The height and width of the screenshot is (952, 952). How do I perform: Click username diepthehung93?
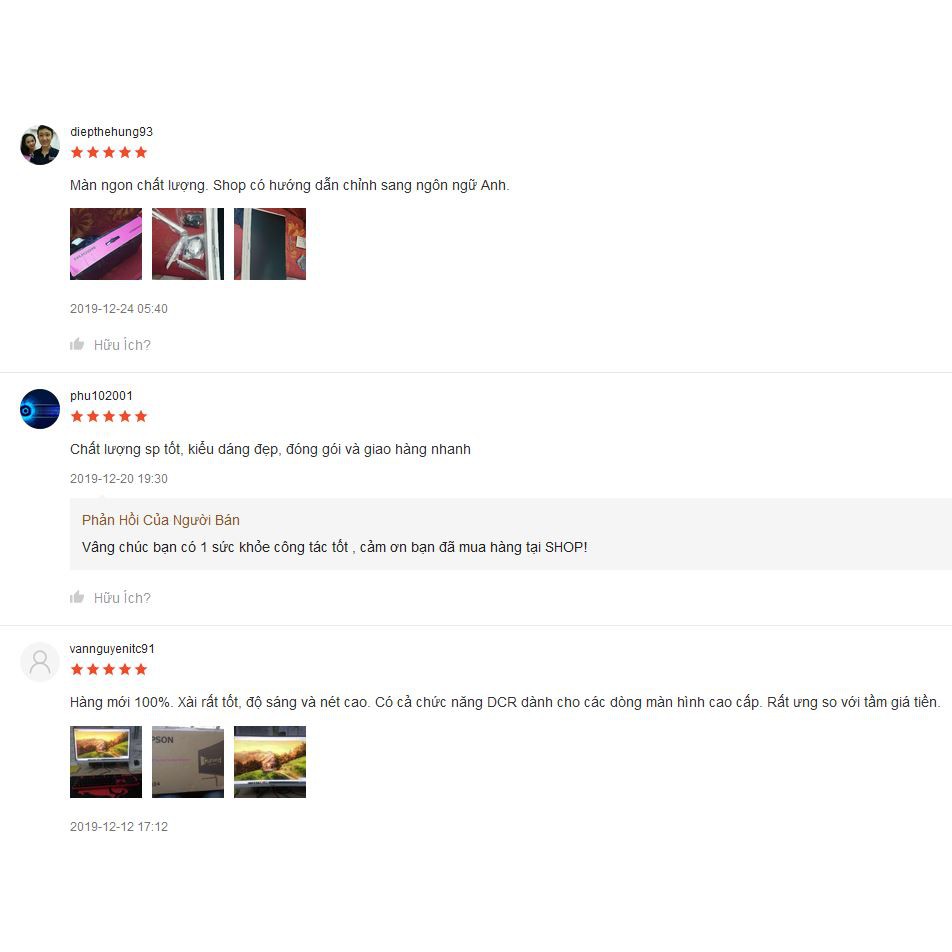(x=112, y=132)
